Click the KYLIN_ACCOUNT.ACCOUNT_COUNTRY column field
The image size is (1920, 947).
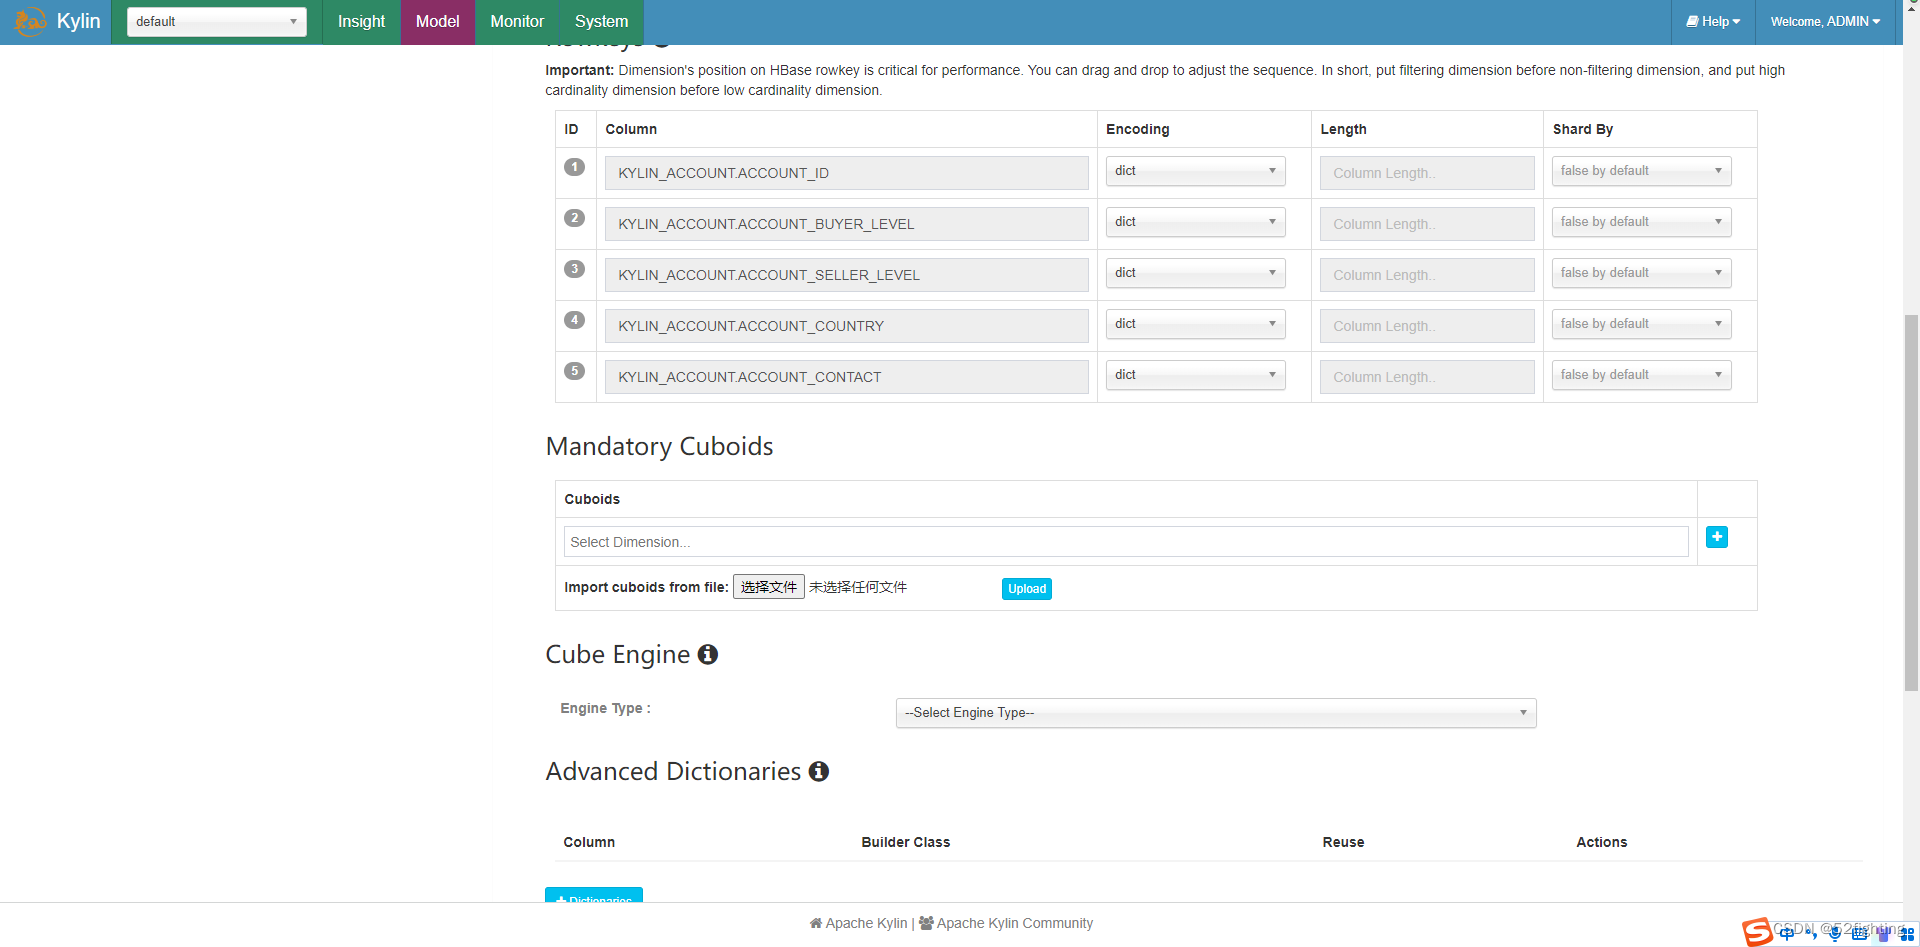[x=846, y=326]
